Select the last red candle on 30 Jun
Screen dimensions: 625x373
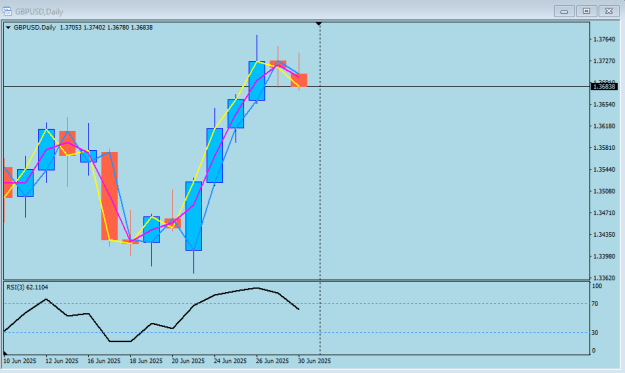point(299,80)
